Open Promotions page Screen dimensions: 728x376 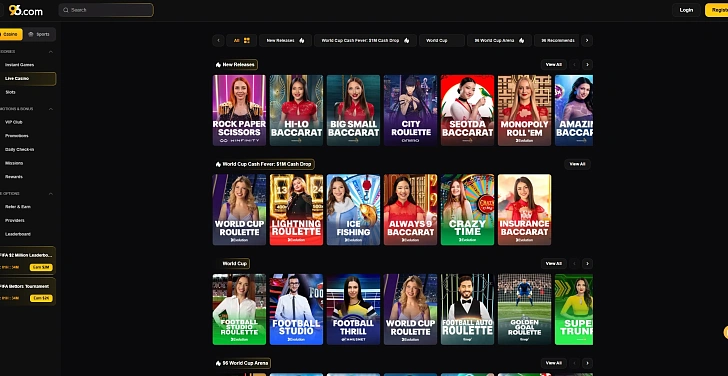point(17,136)
